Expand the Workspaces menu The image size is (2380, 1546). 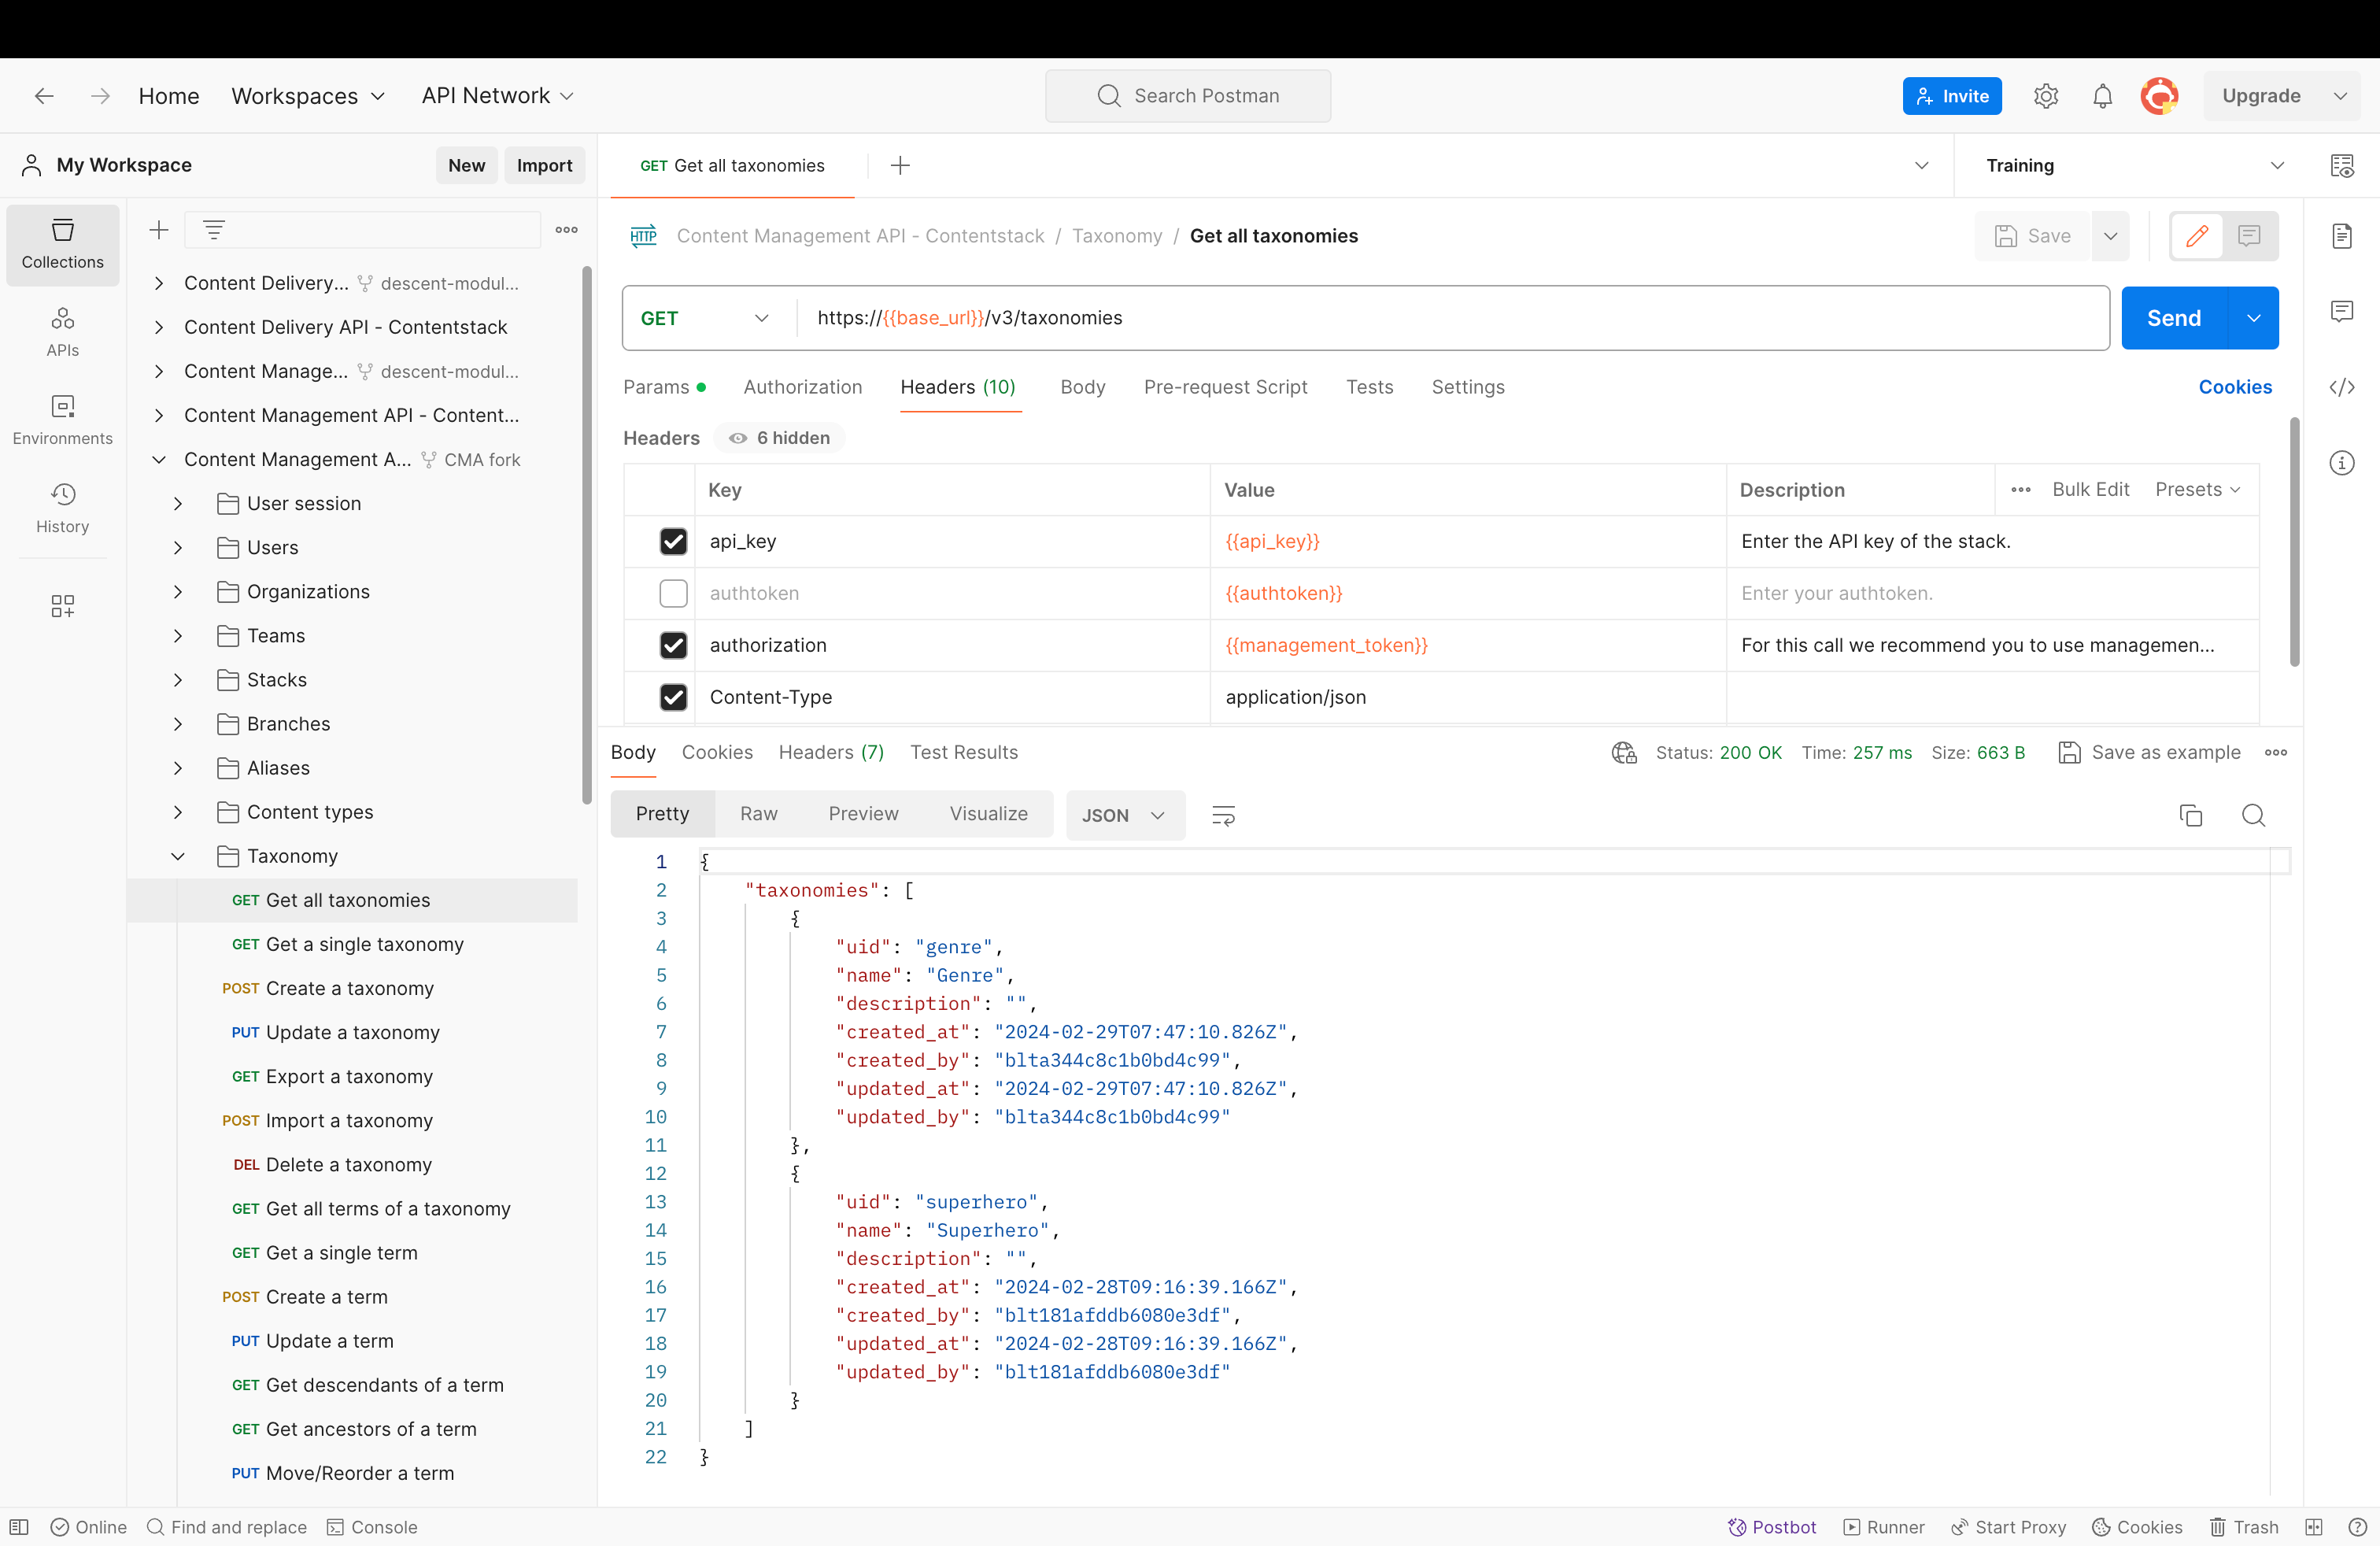(308, 96)
